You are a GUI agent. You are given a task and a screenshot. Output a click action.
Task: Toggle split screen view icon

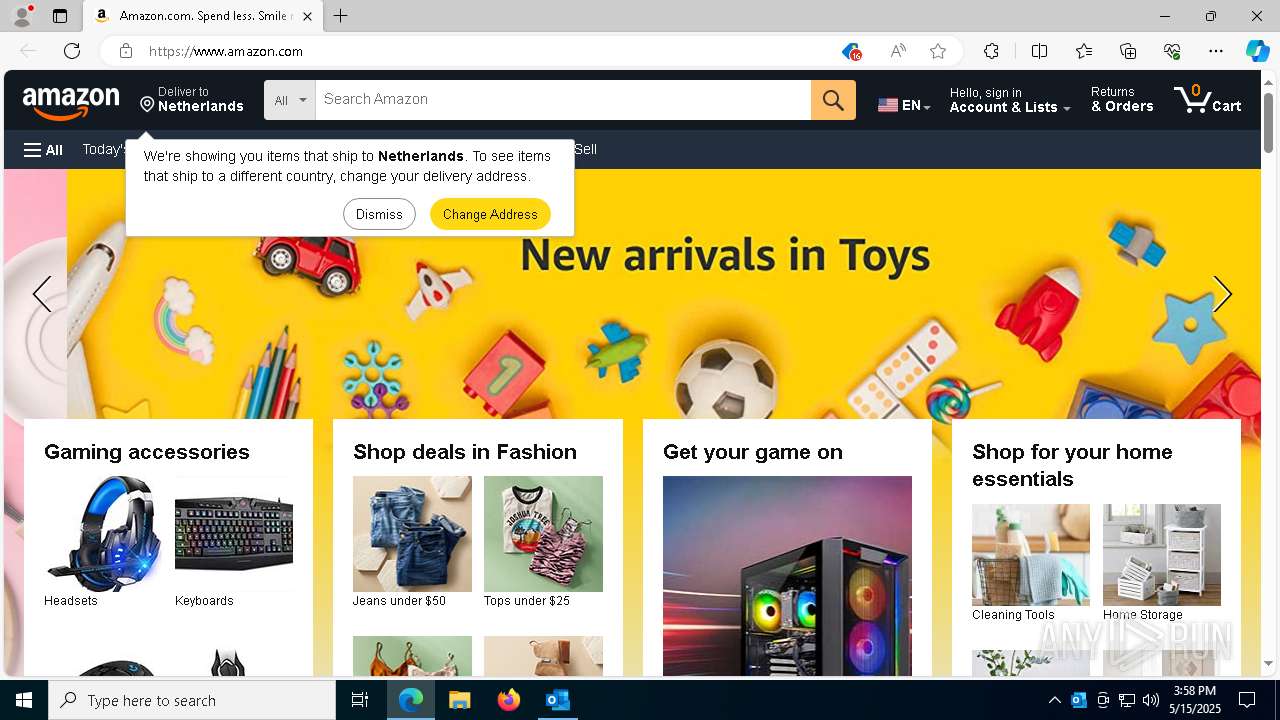tap(1039, 51)
